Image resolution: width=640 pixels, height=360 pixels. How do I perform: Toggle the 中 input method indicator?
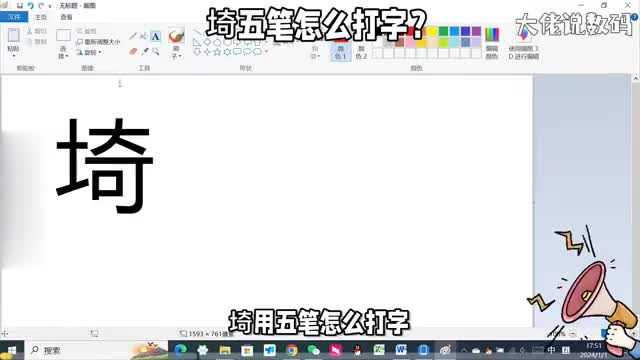pos(551,350)
